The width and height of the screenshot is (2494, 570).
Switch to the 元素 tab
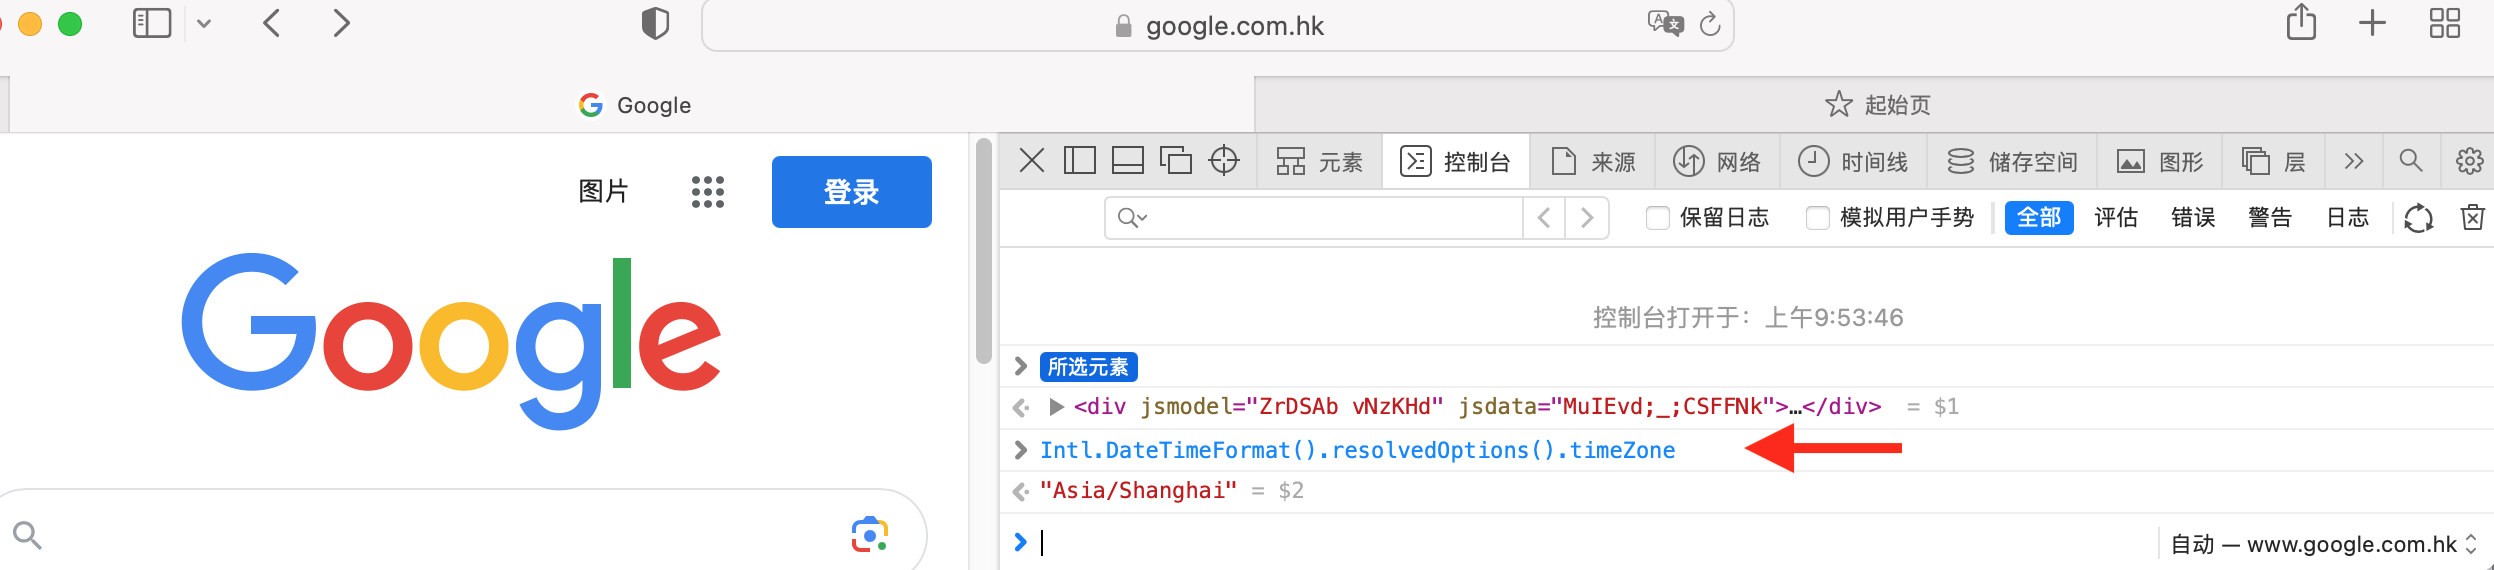(x=1319, y=161)
